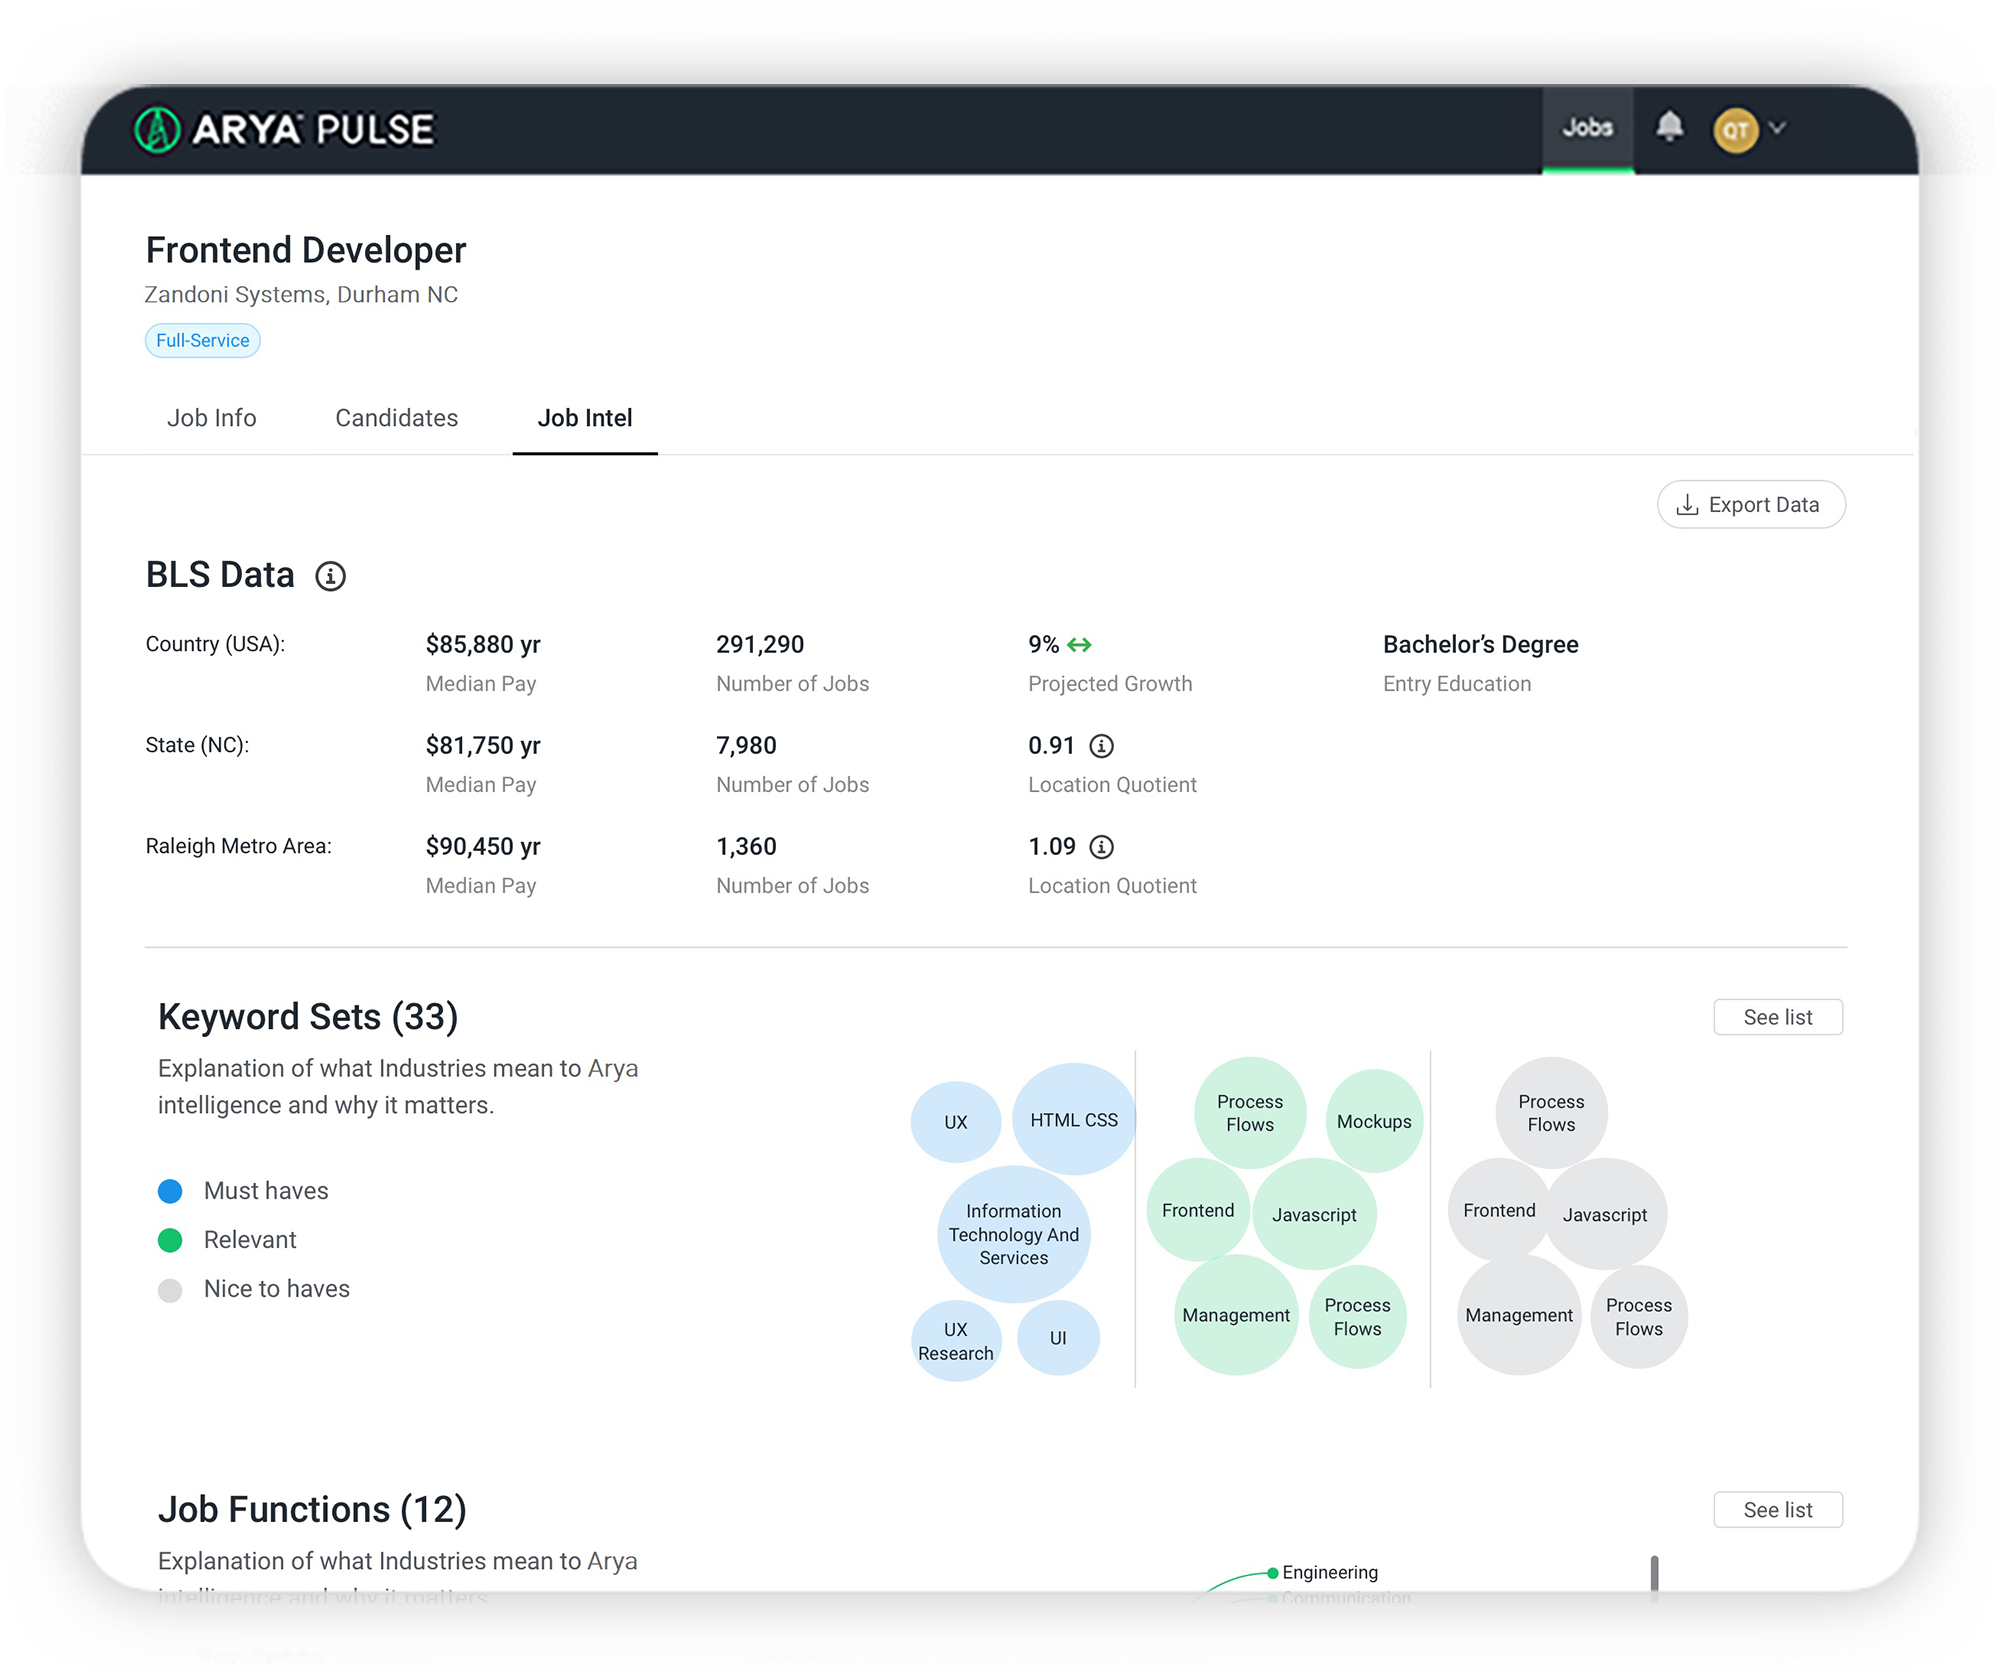
Task: Open the Jobs navigation item
Action: coord(1588,129)
